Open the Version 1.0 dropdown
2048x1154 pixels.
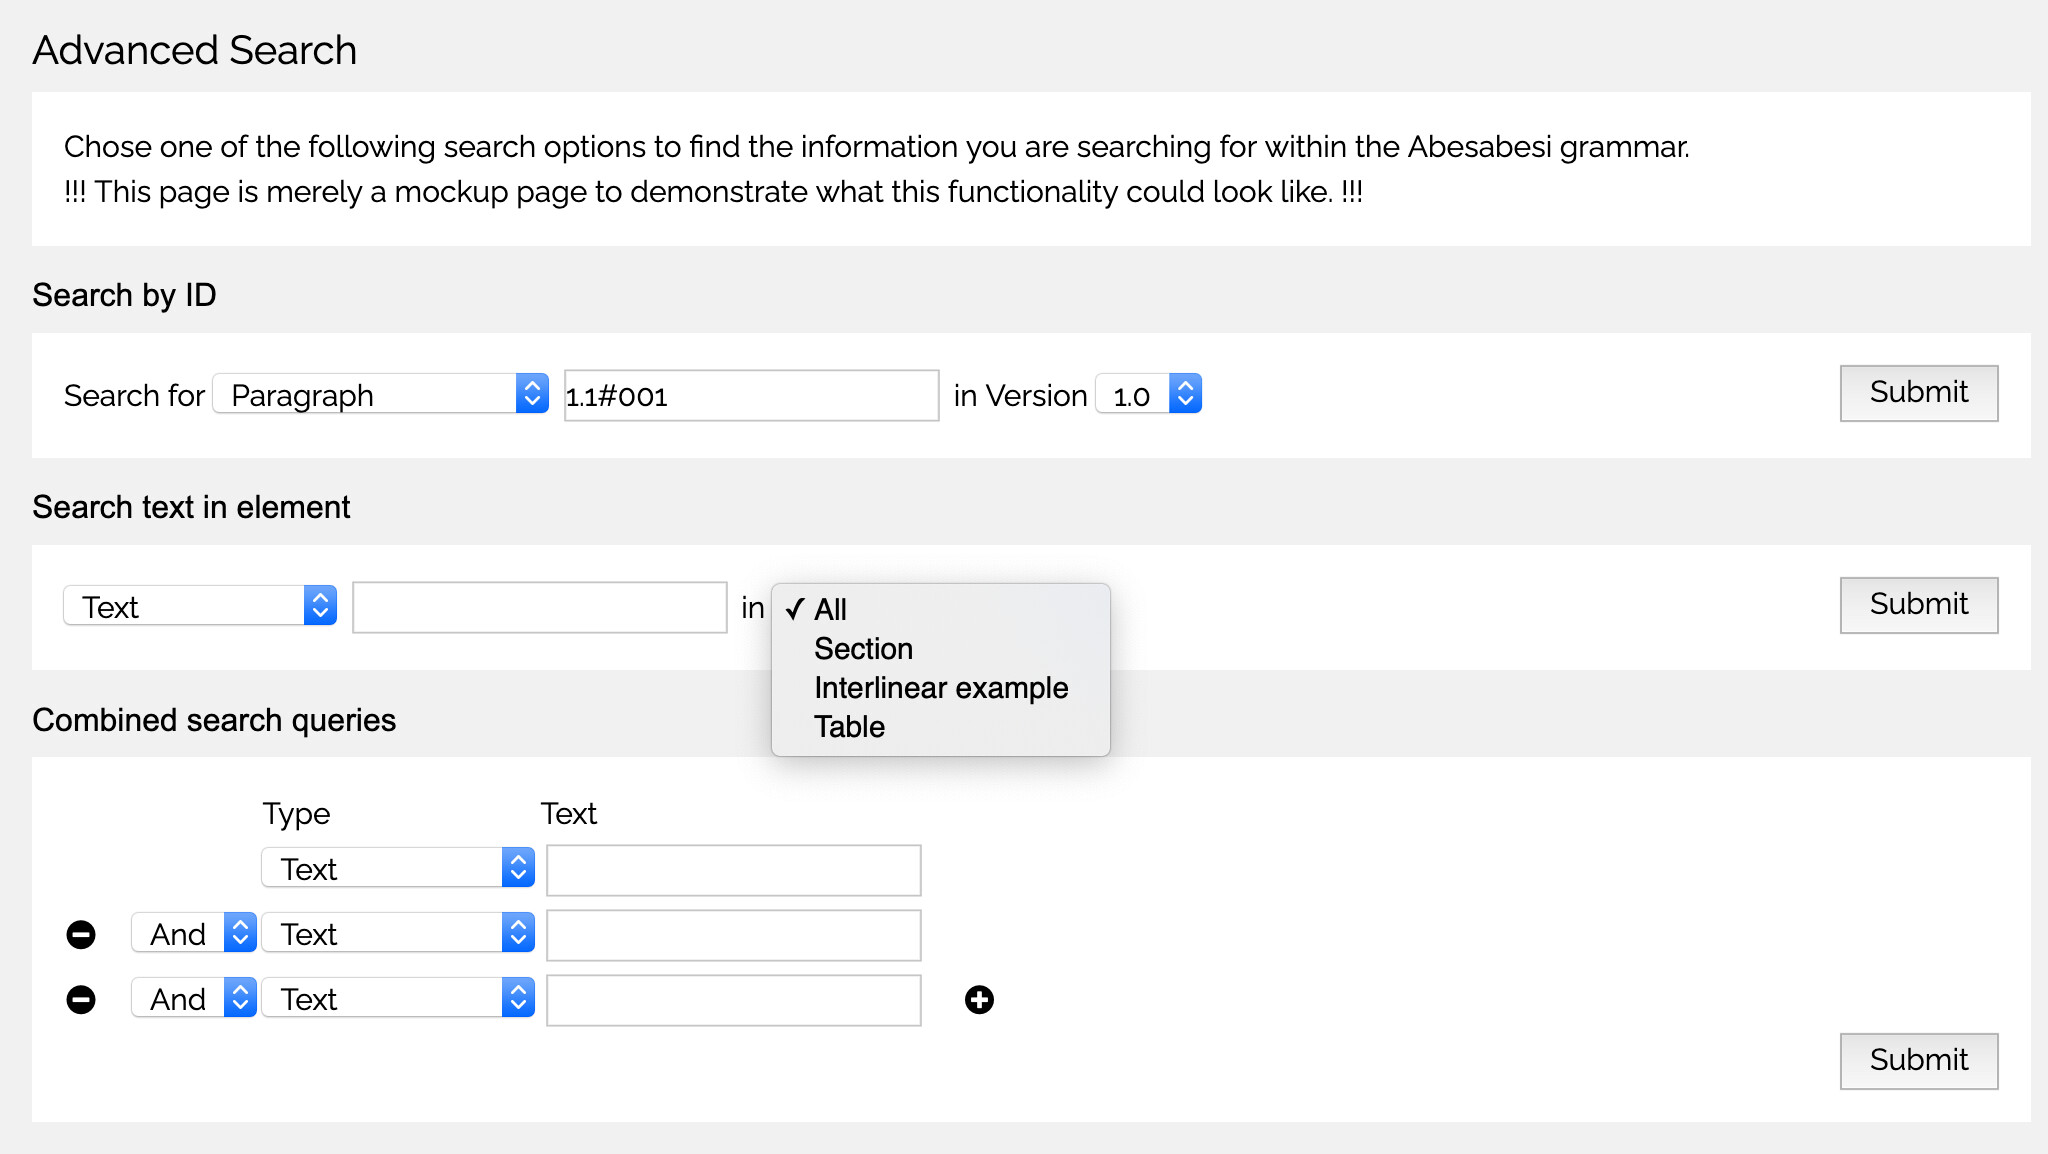[1149, 394]
